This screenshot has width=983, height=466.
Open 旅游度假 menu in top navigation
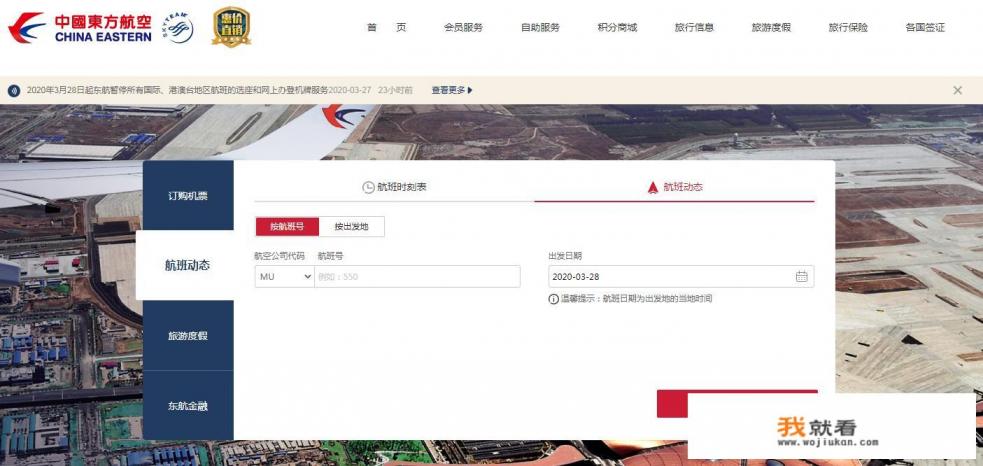(771, 28)
